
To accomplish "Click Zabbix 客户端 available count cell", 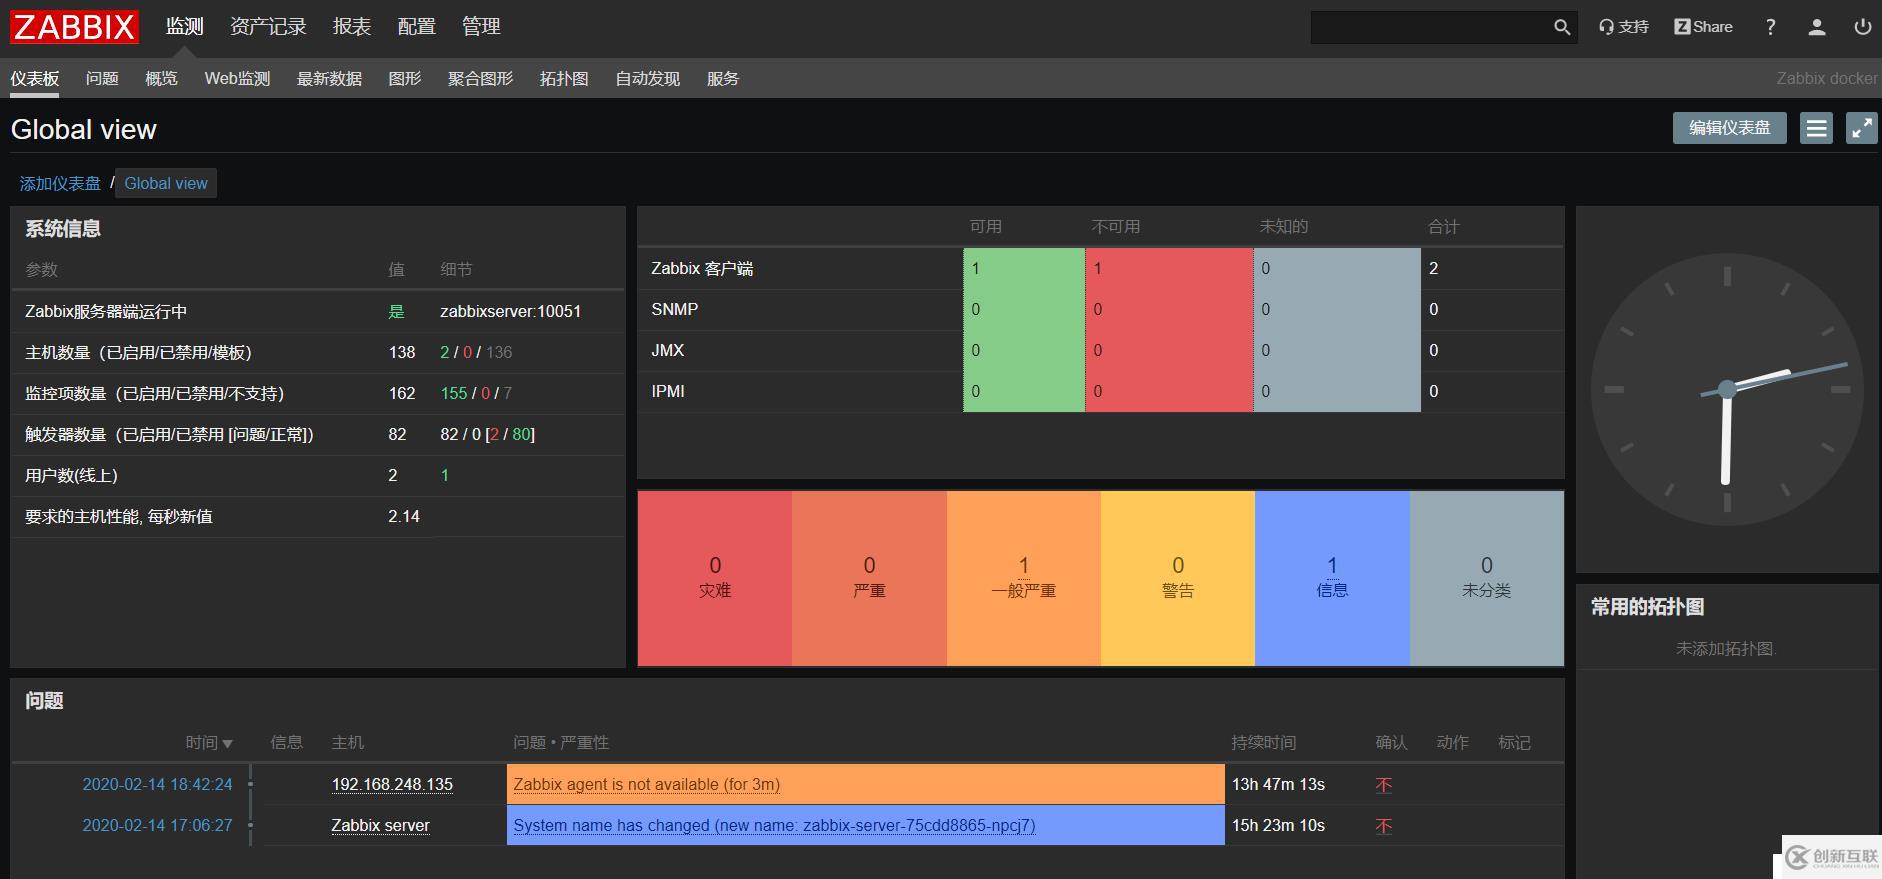I will pos(1024,269).
